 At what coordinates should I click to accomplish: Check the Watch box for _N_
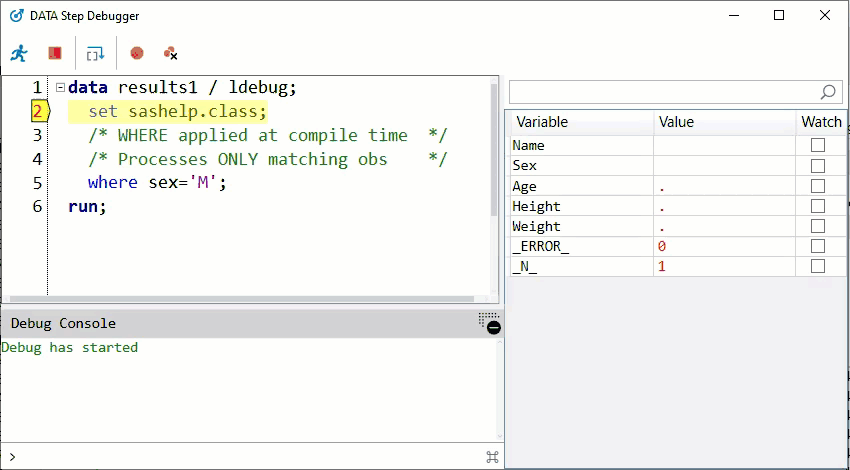(817, 266)
